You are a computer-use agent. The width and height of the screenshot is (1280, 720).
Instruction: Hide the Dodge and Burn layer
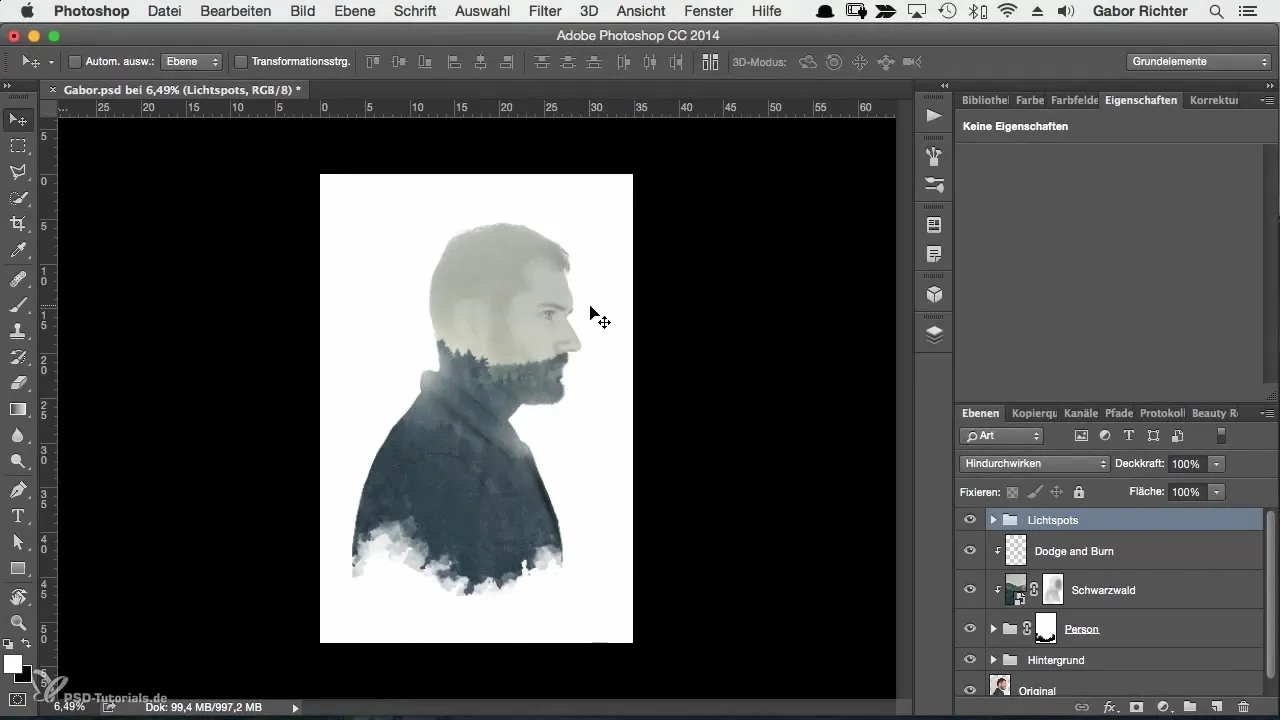(x=969, y=551)
